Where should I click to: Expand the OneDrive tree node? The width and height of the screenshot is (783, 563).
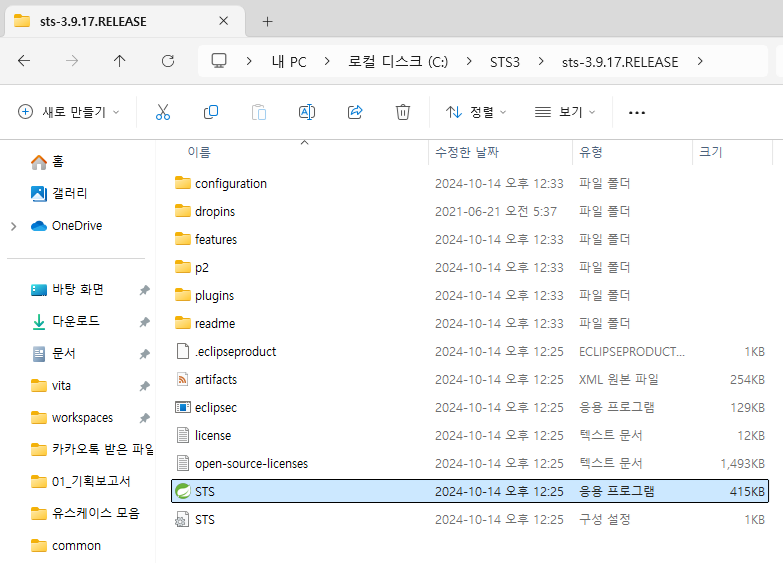point(13,226)
